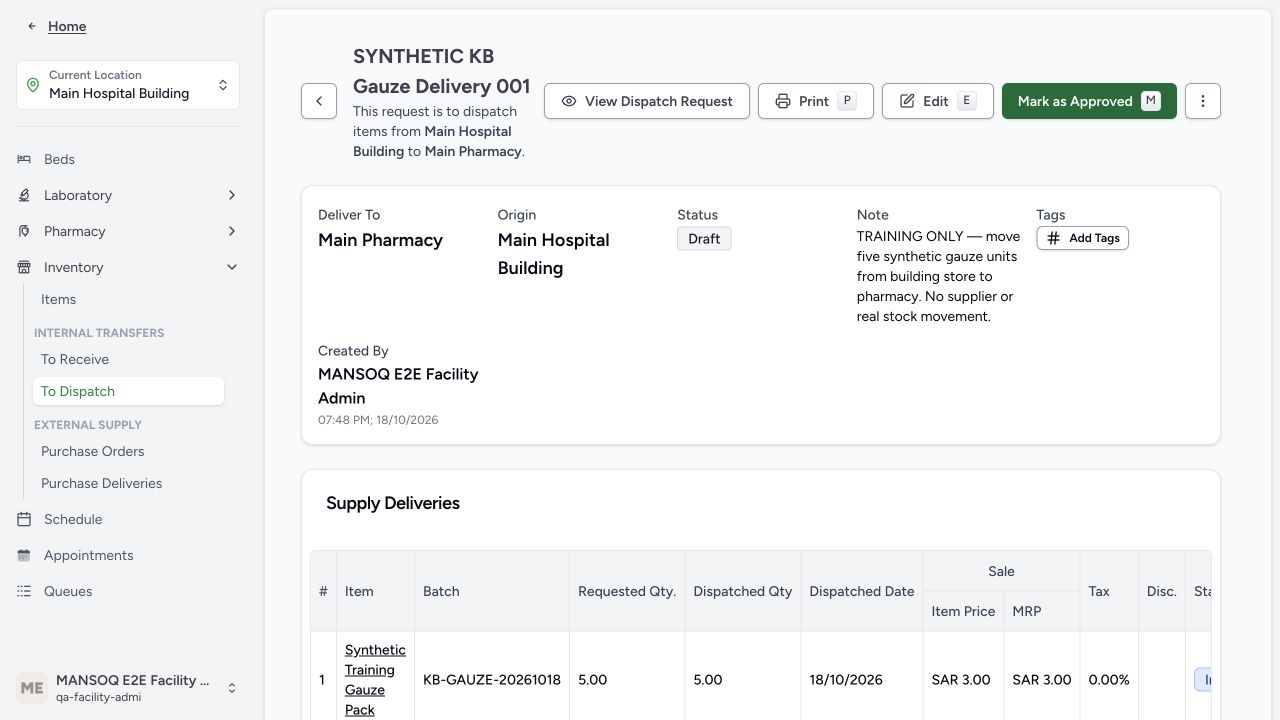Click the back chevron button near title
1280x720 pixels.
(319, 101)
